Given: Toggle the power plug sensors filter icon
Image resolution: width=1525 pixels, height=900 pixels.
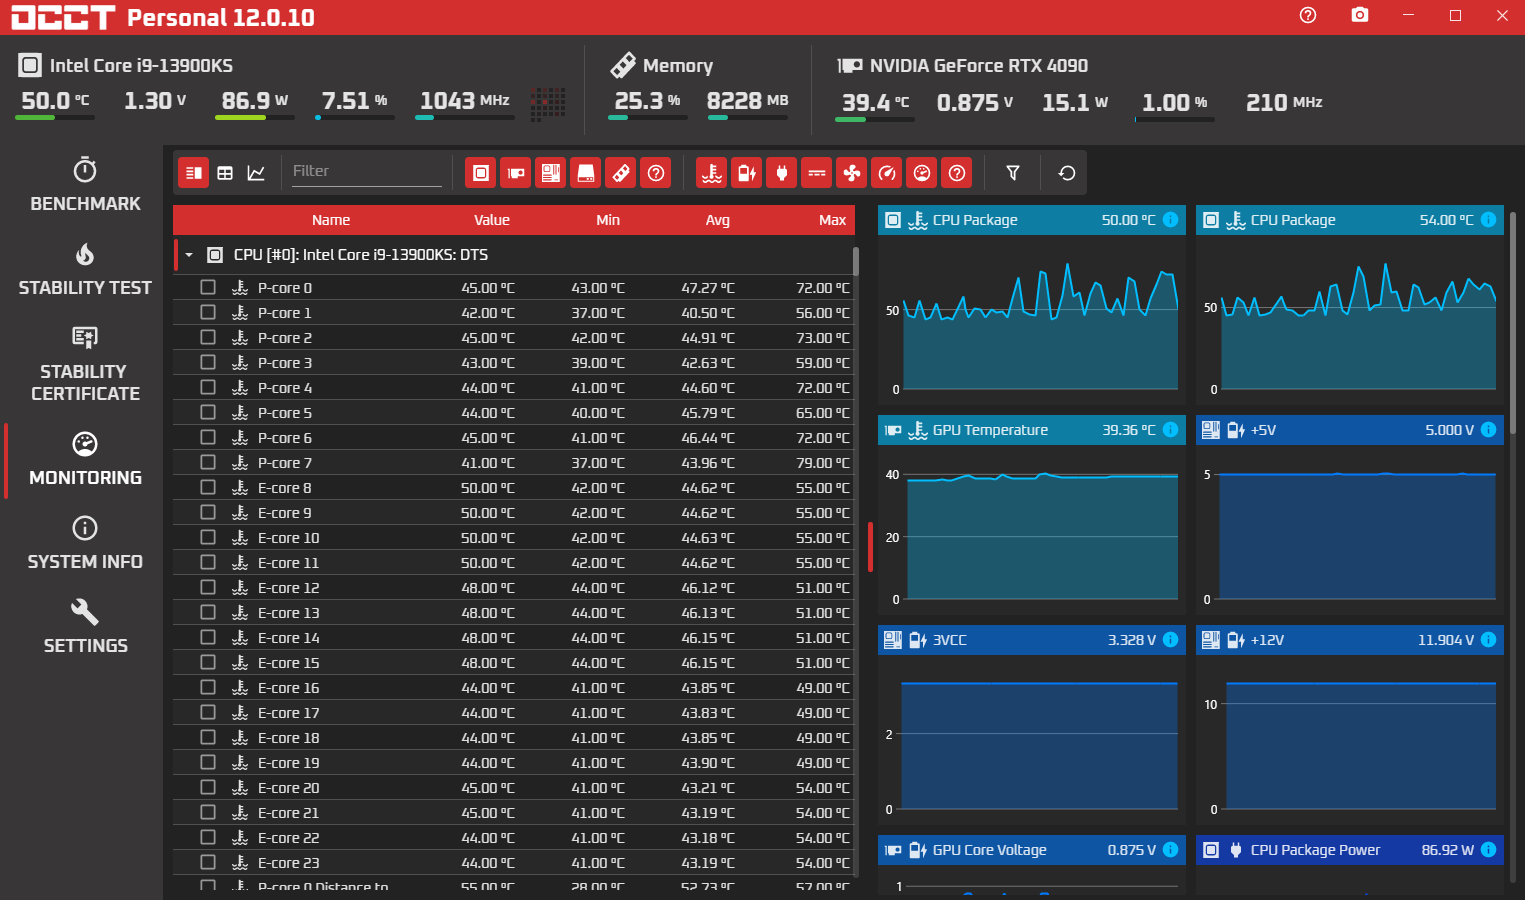Looking at the screenshot, I should point(782,173).
